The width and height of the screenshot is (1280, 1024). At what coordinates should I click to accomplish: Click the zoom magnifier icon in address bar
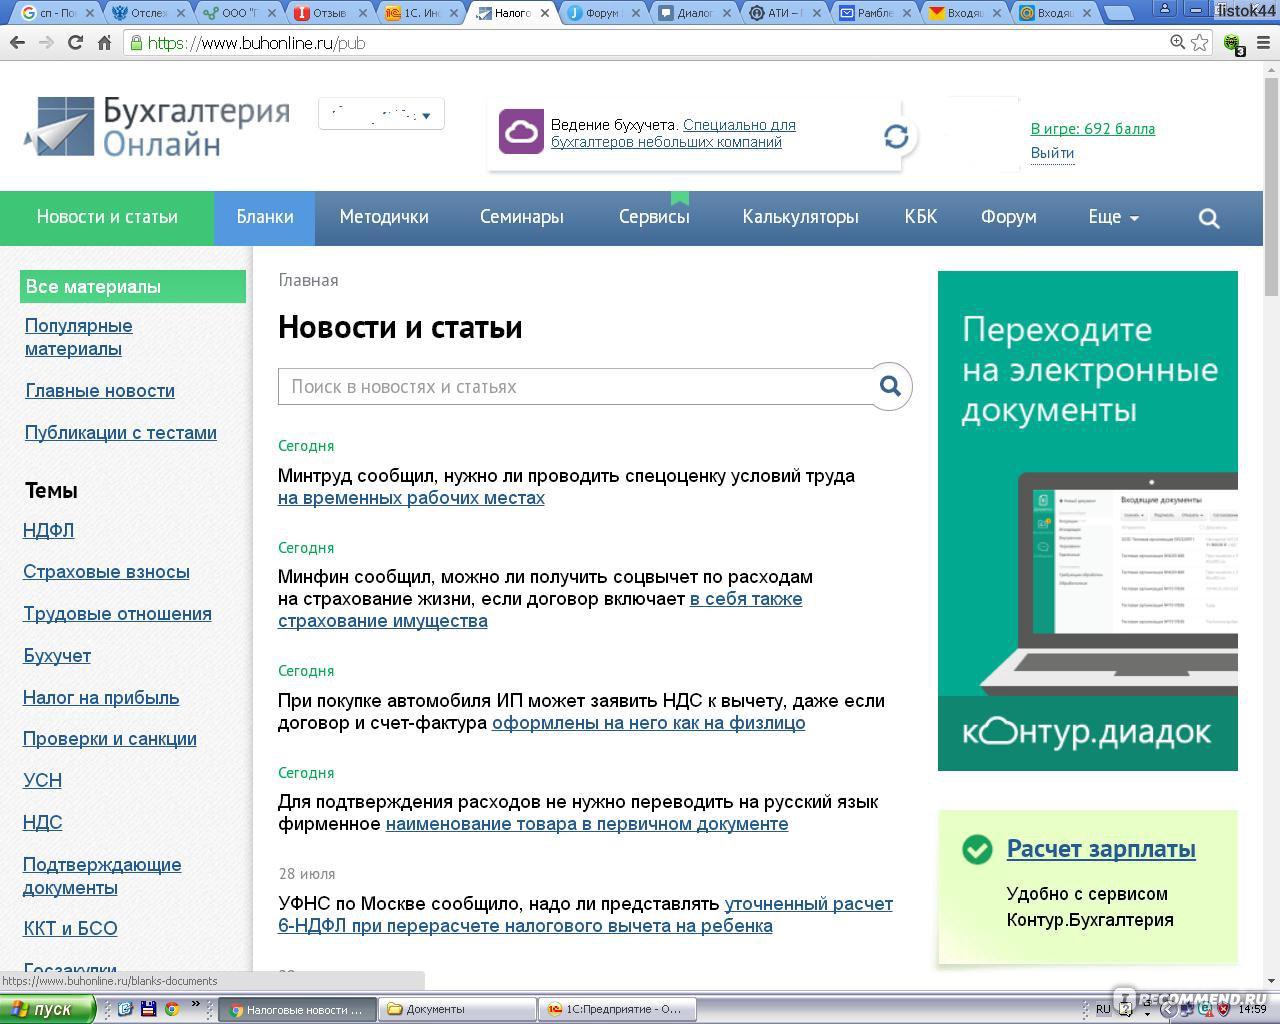pos(1178,42)
